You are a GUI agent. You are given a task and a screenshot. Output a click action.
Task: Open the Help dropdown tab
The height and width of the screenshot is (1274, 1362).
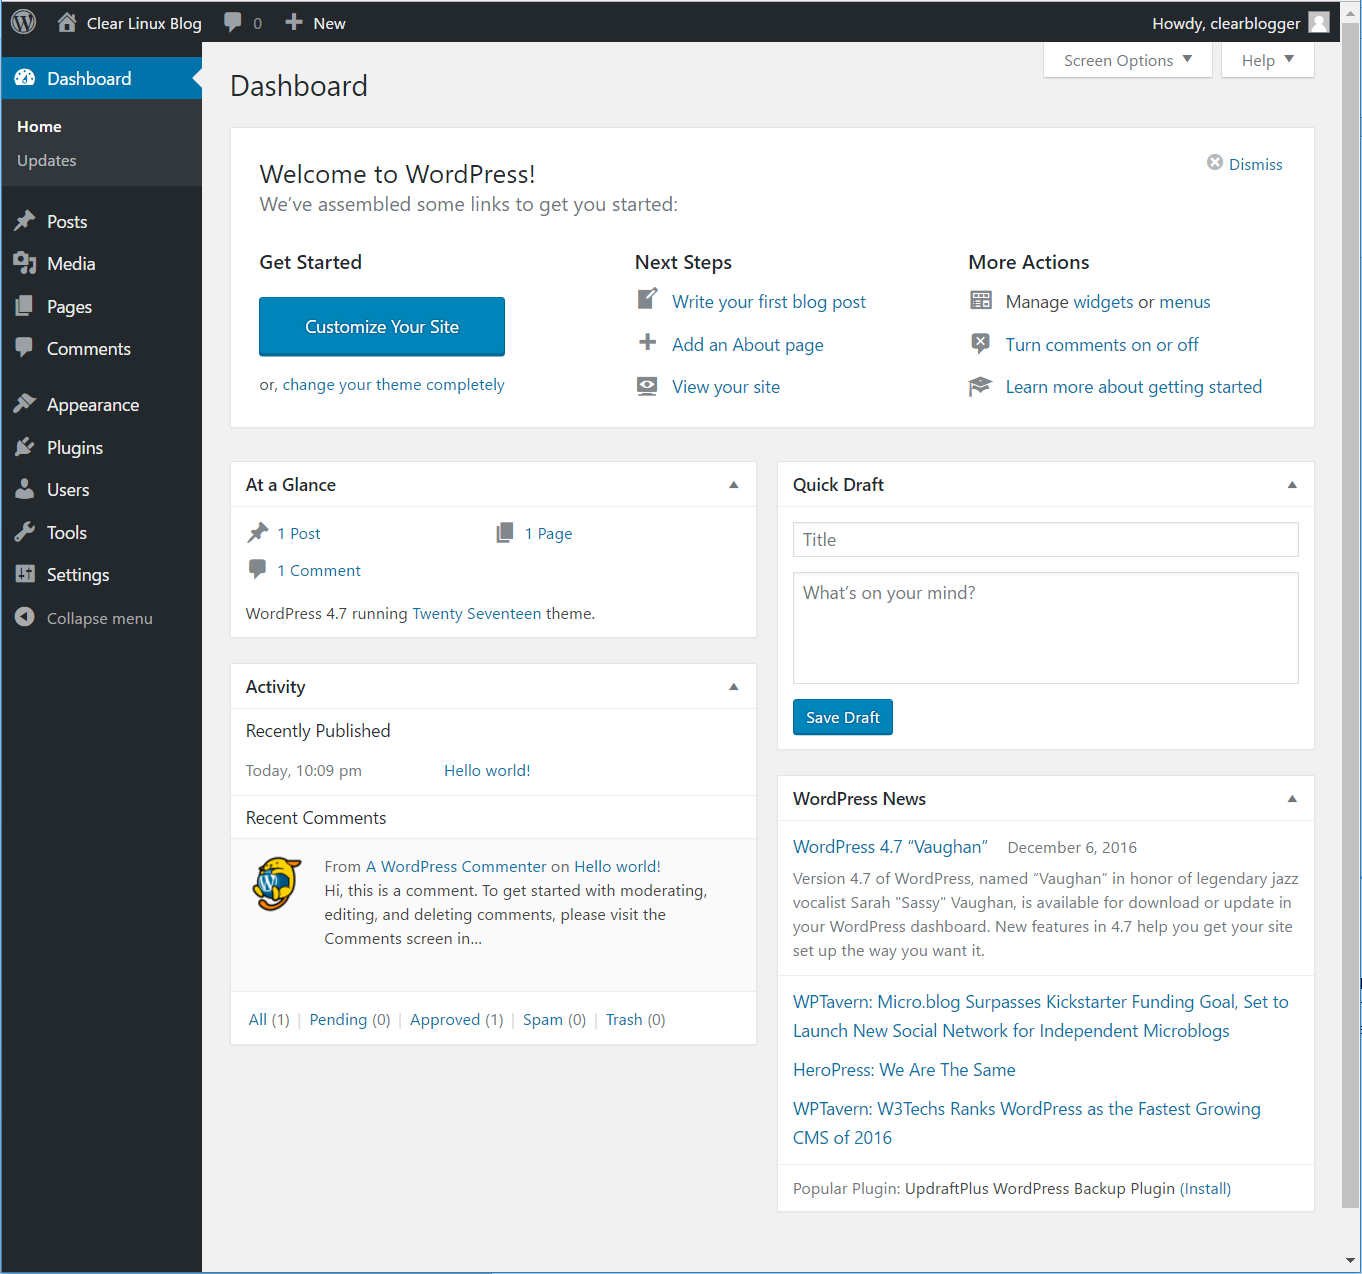click(x=1268, y=60)
